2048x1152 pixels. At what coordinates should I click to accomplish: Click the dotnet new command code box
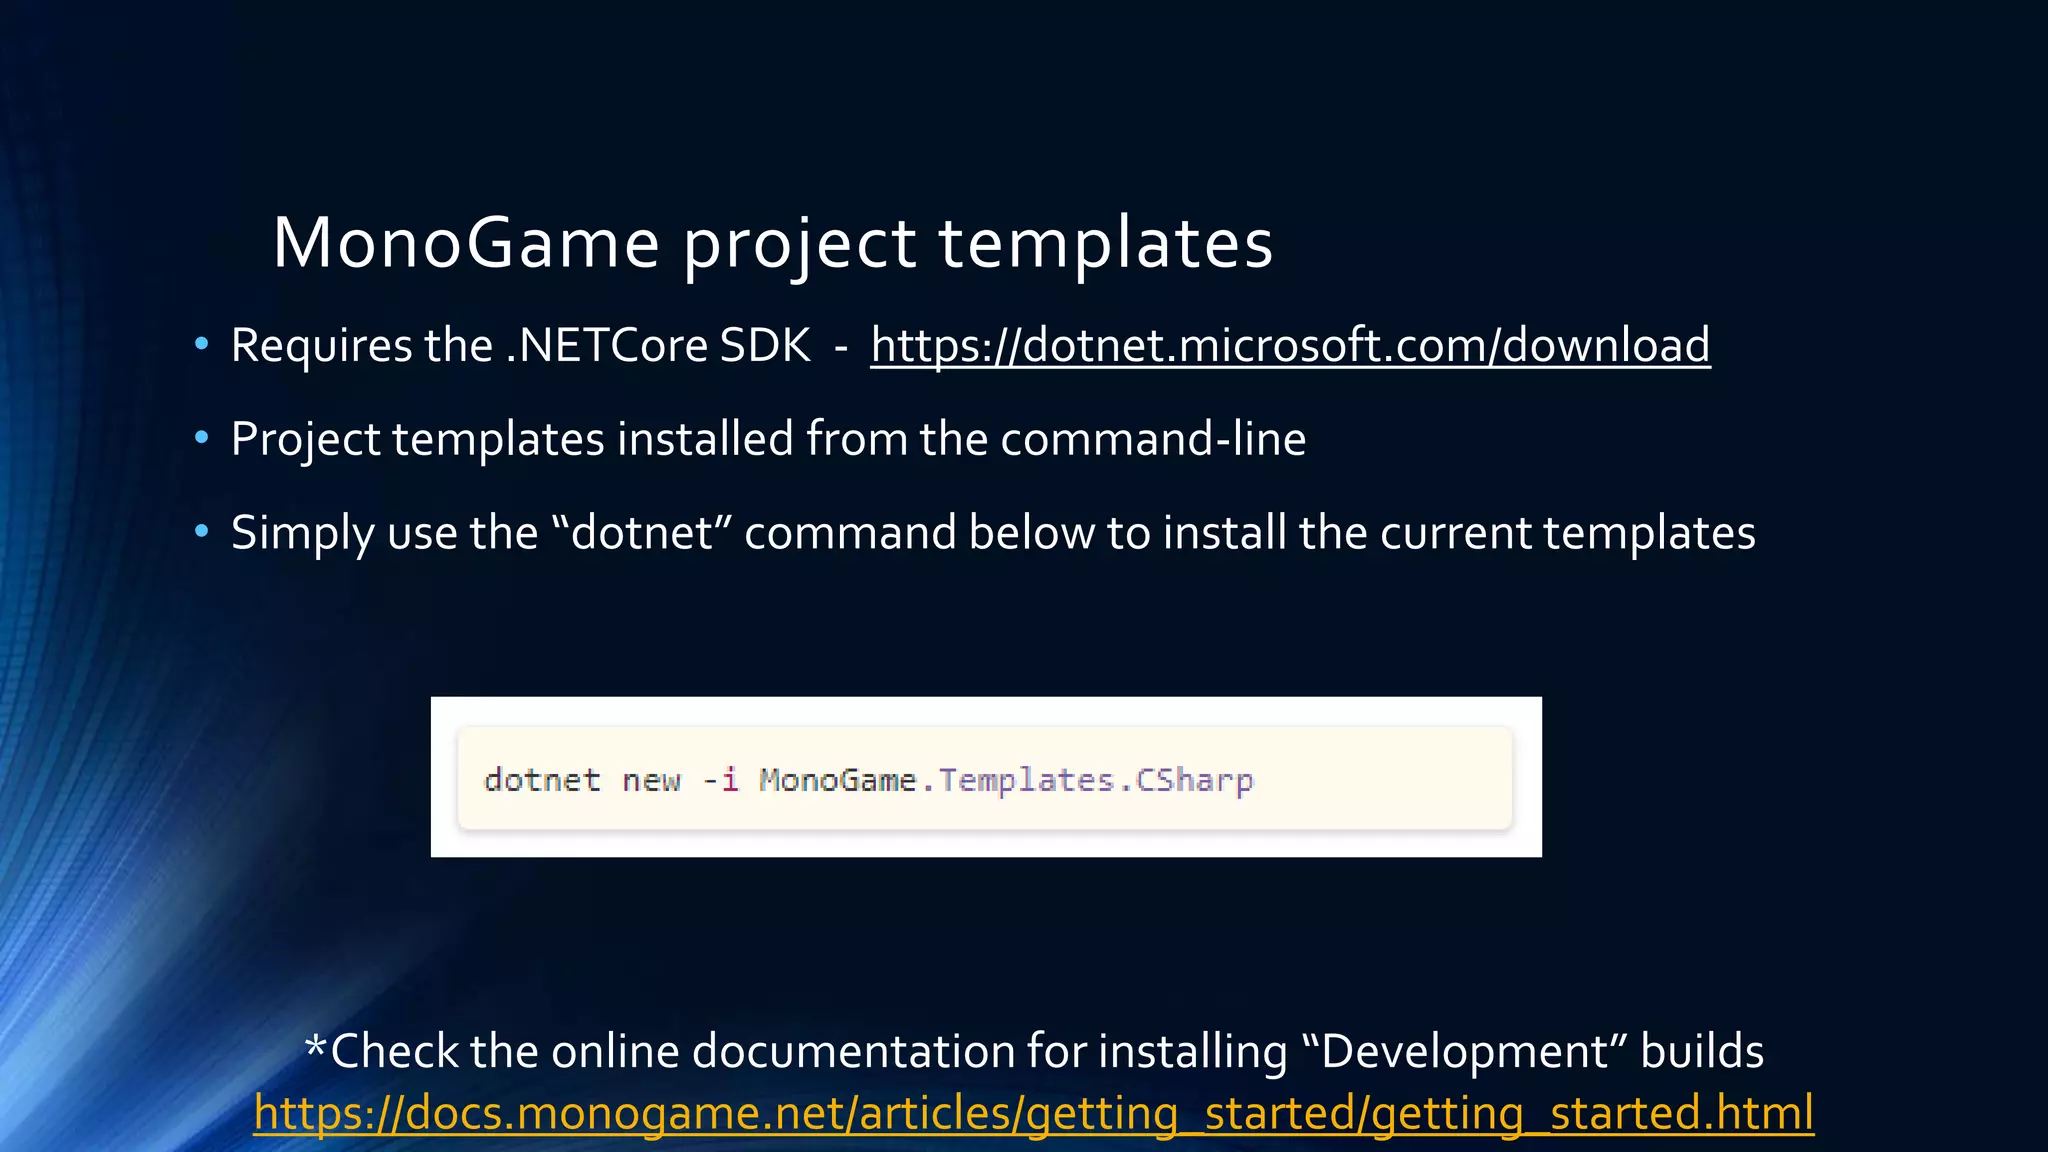click(985, 778)
